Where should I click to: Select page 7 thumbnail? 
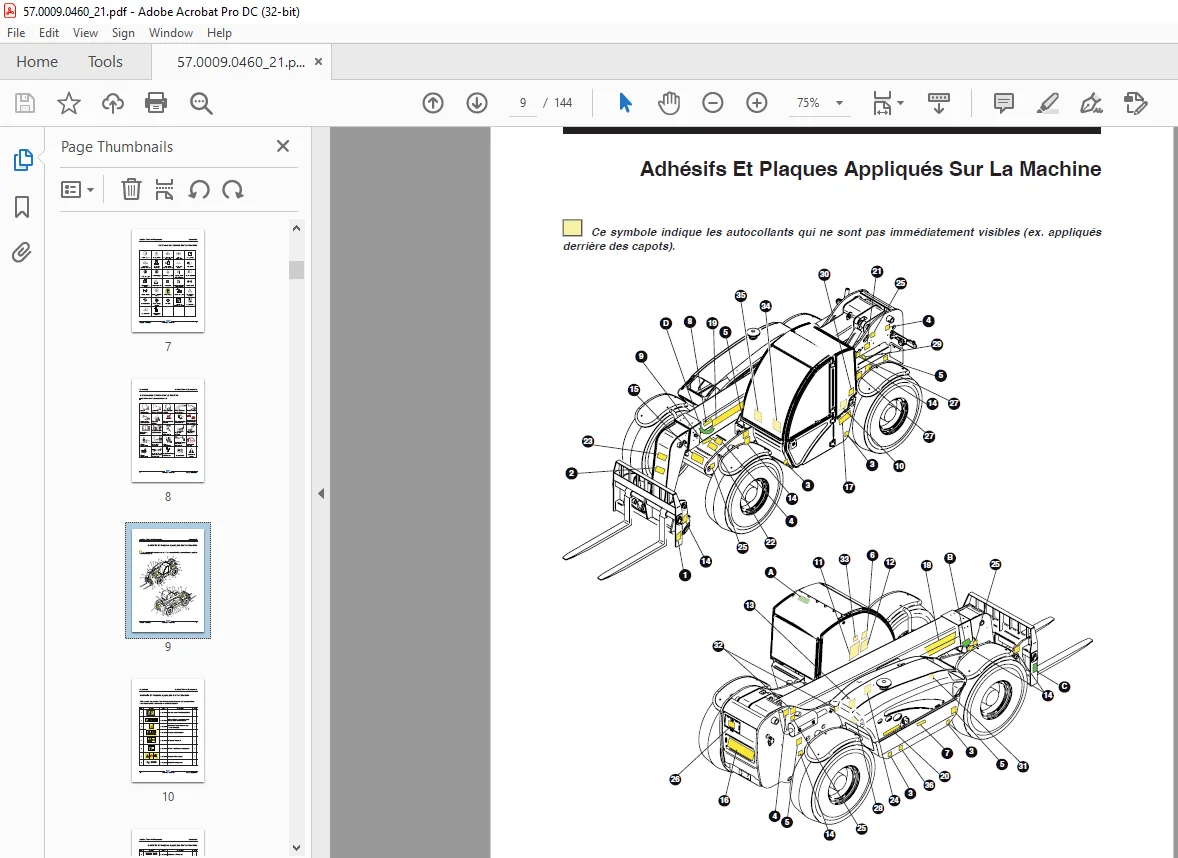point(168,281)
